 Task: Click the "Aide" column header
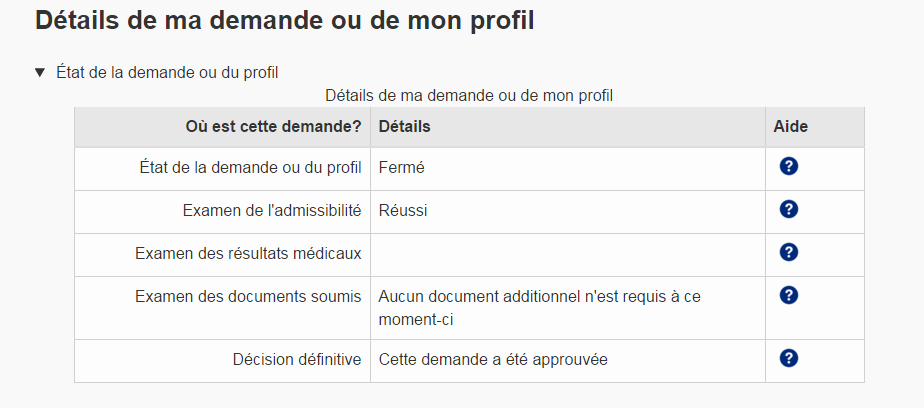tap(790, 127)
